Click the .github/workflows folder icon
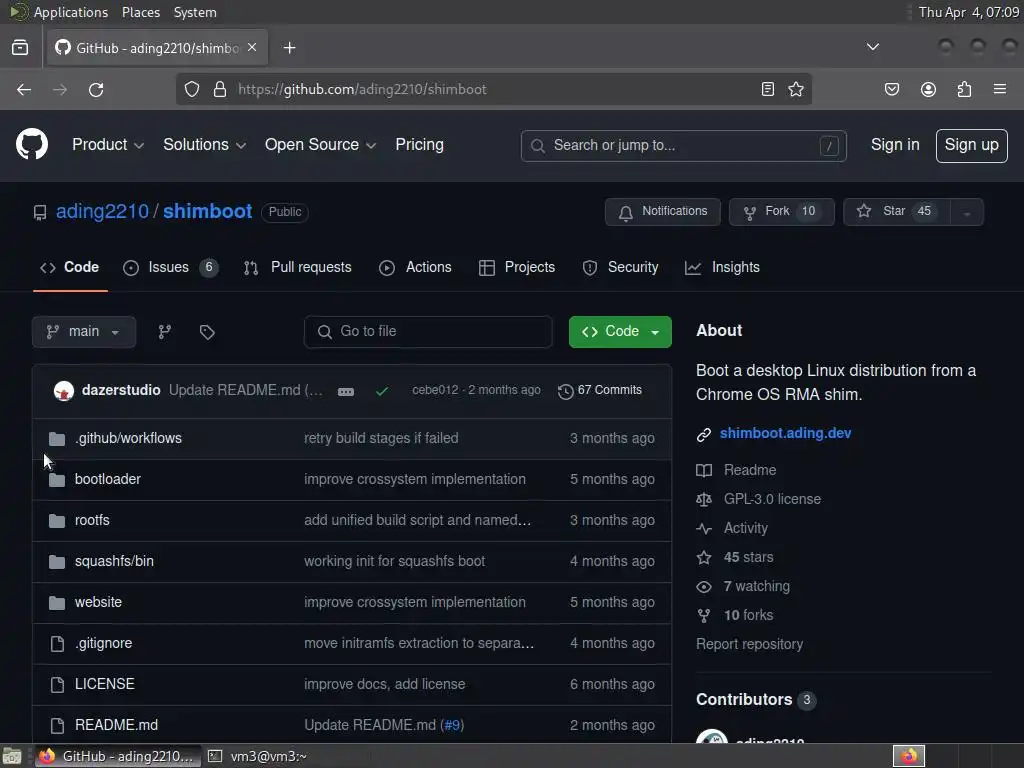1024x768 pixels. point(57,439)
